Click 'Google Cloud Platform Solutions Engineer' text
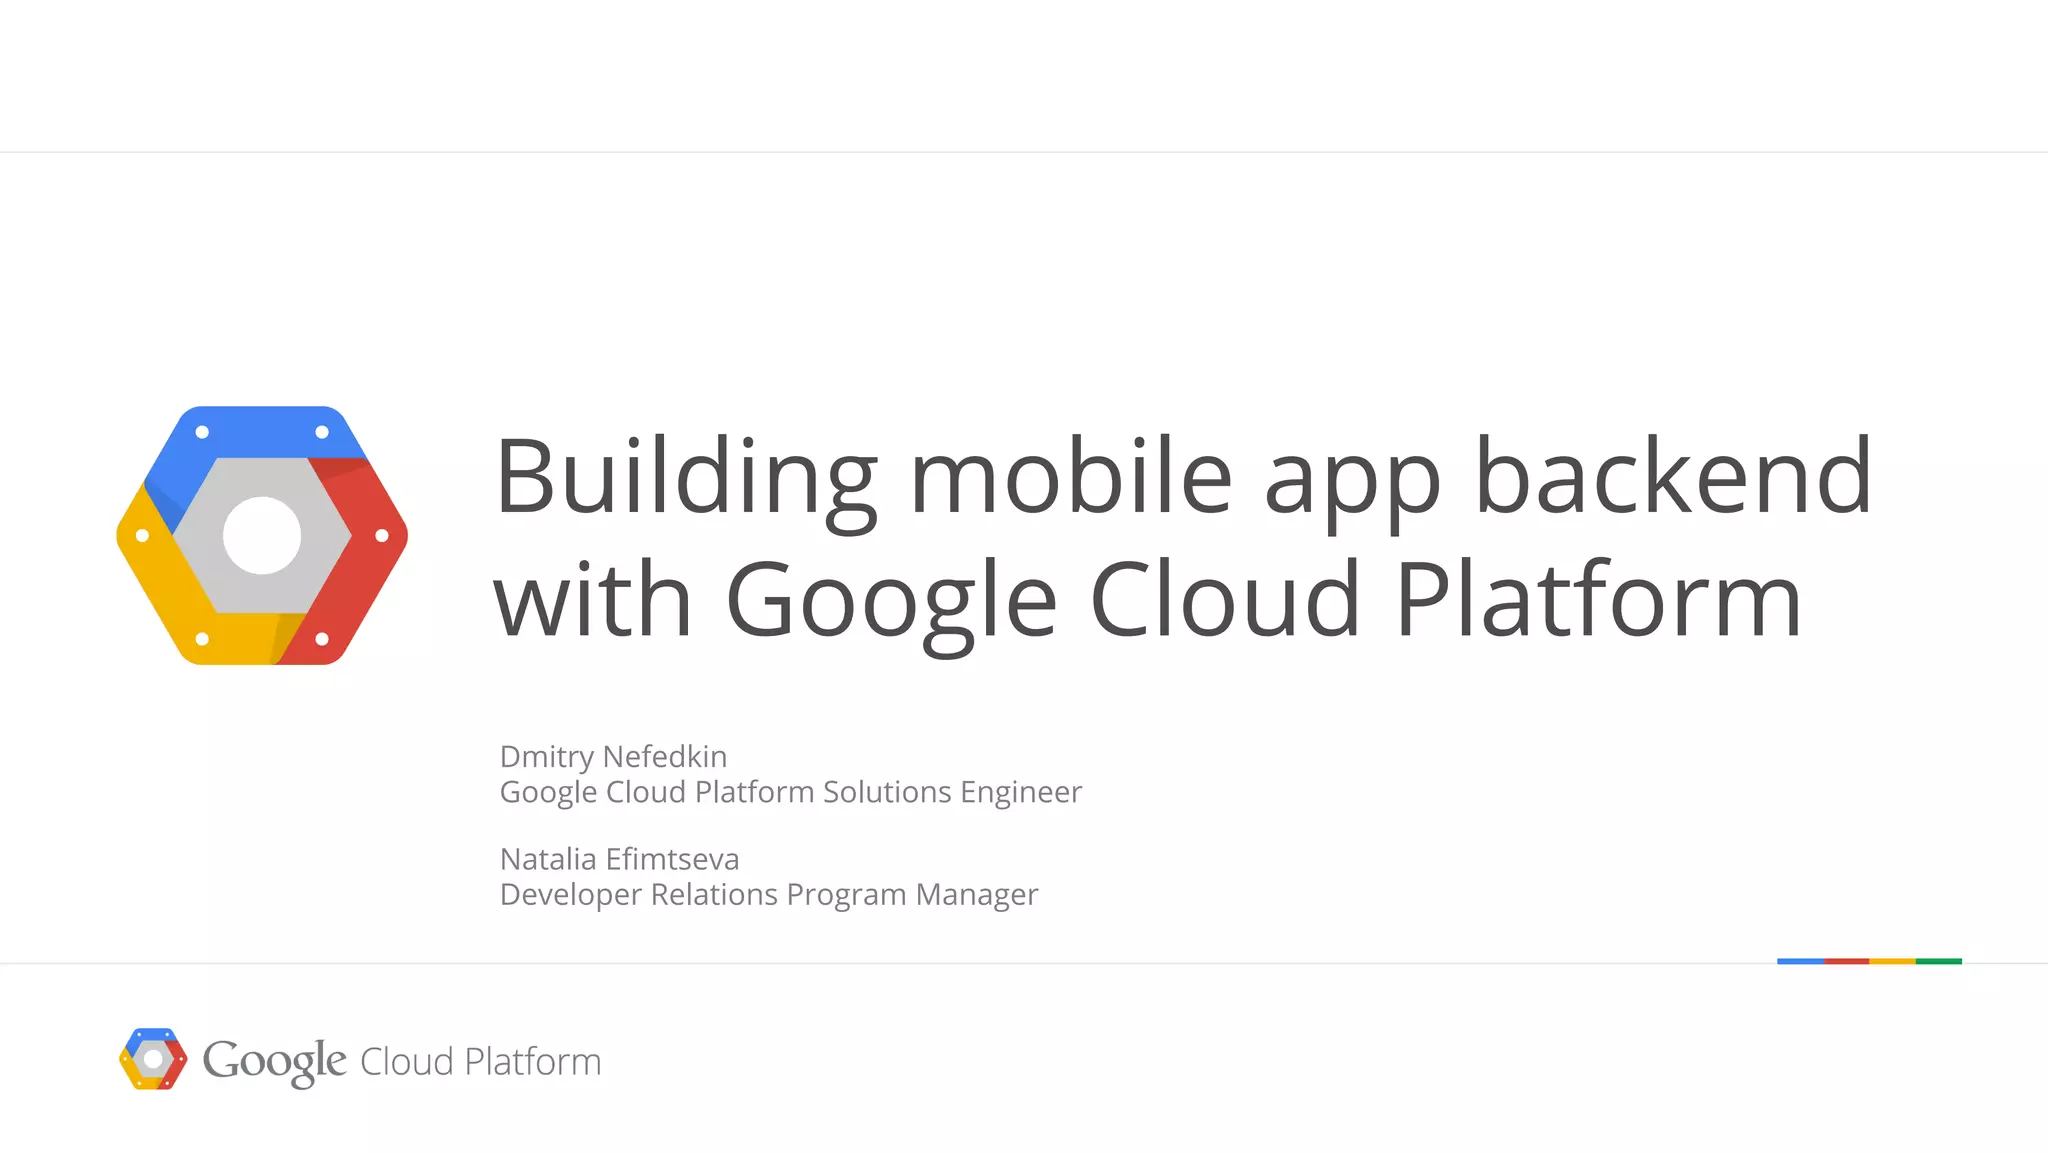The height and width of the screenshot is (1153, 2048). [x=790, y=792]
